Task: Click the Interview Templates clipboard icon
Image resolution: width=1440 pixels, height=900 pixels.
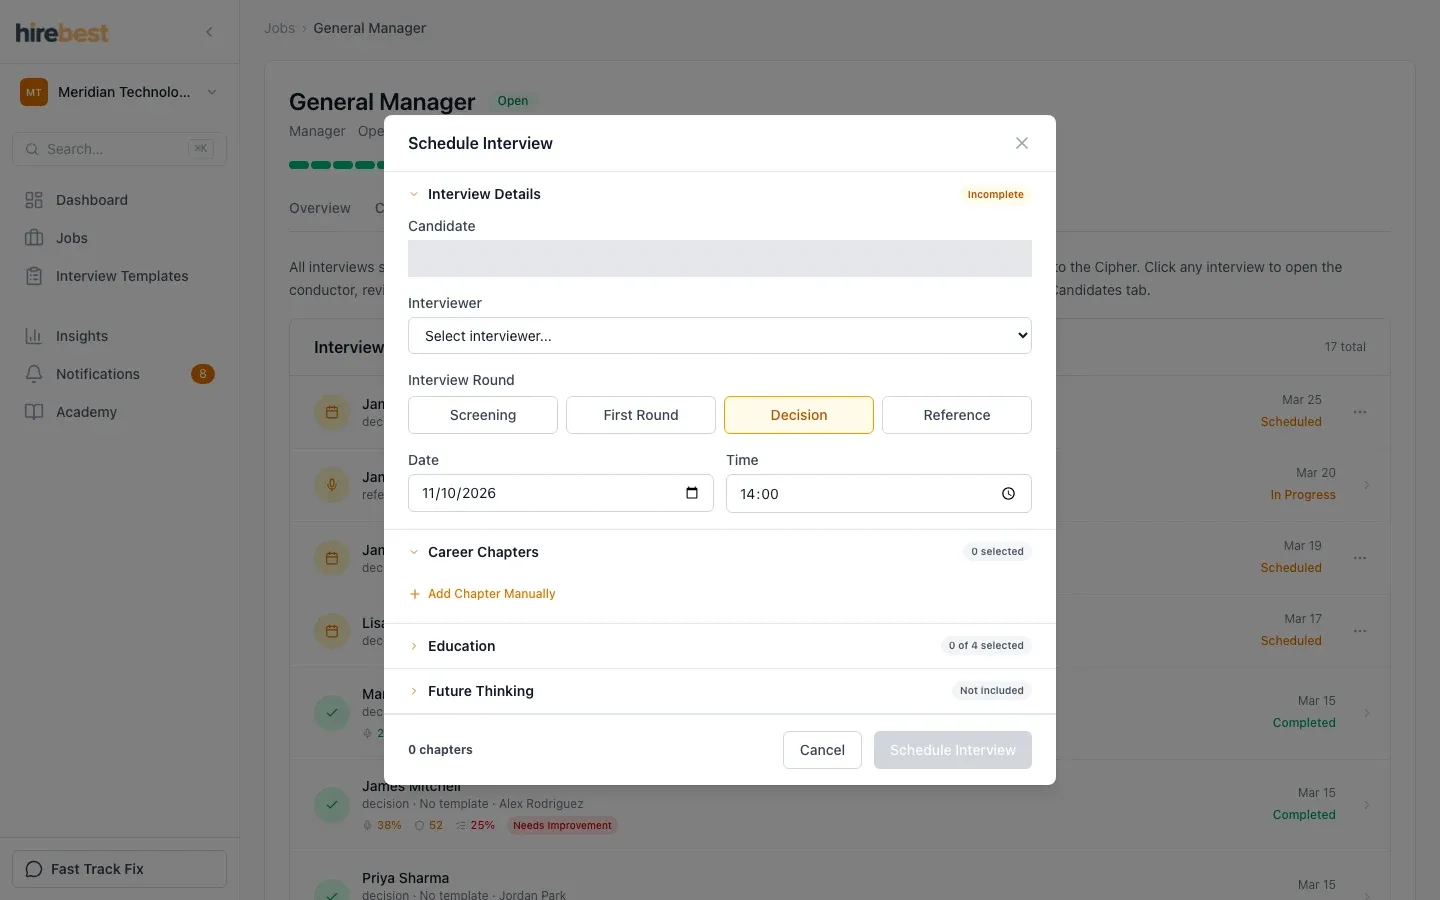Action: tap(34, 276)
